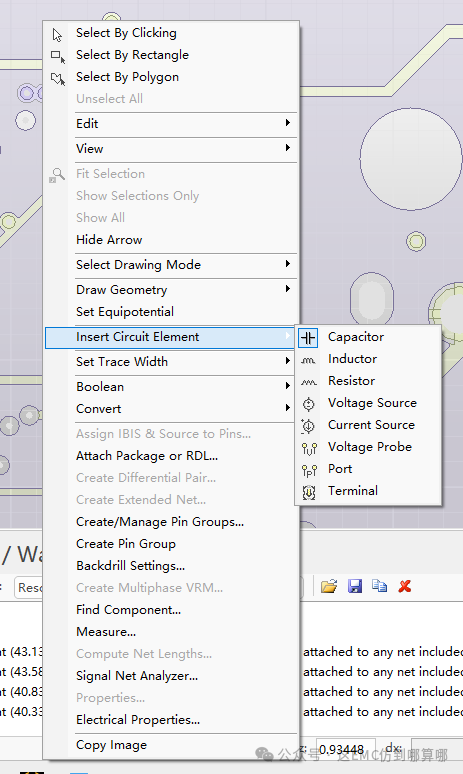Open the yellow folder icon in toolbar
This screenshot has width=463, height=774.
(329, 586)
